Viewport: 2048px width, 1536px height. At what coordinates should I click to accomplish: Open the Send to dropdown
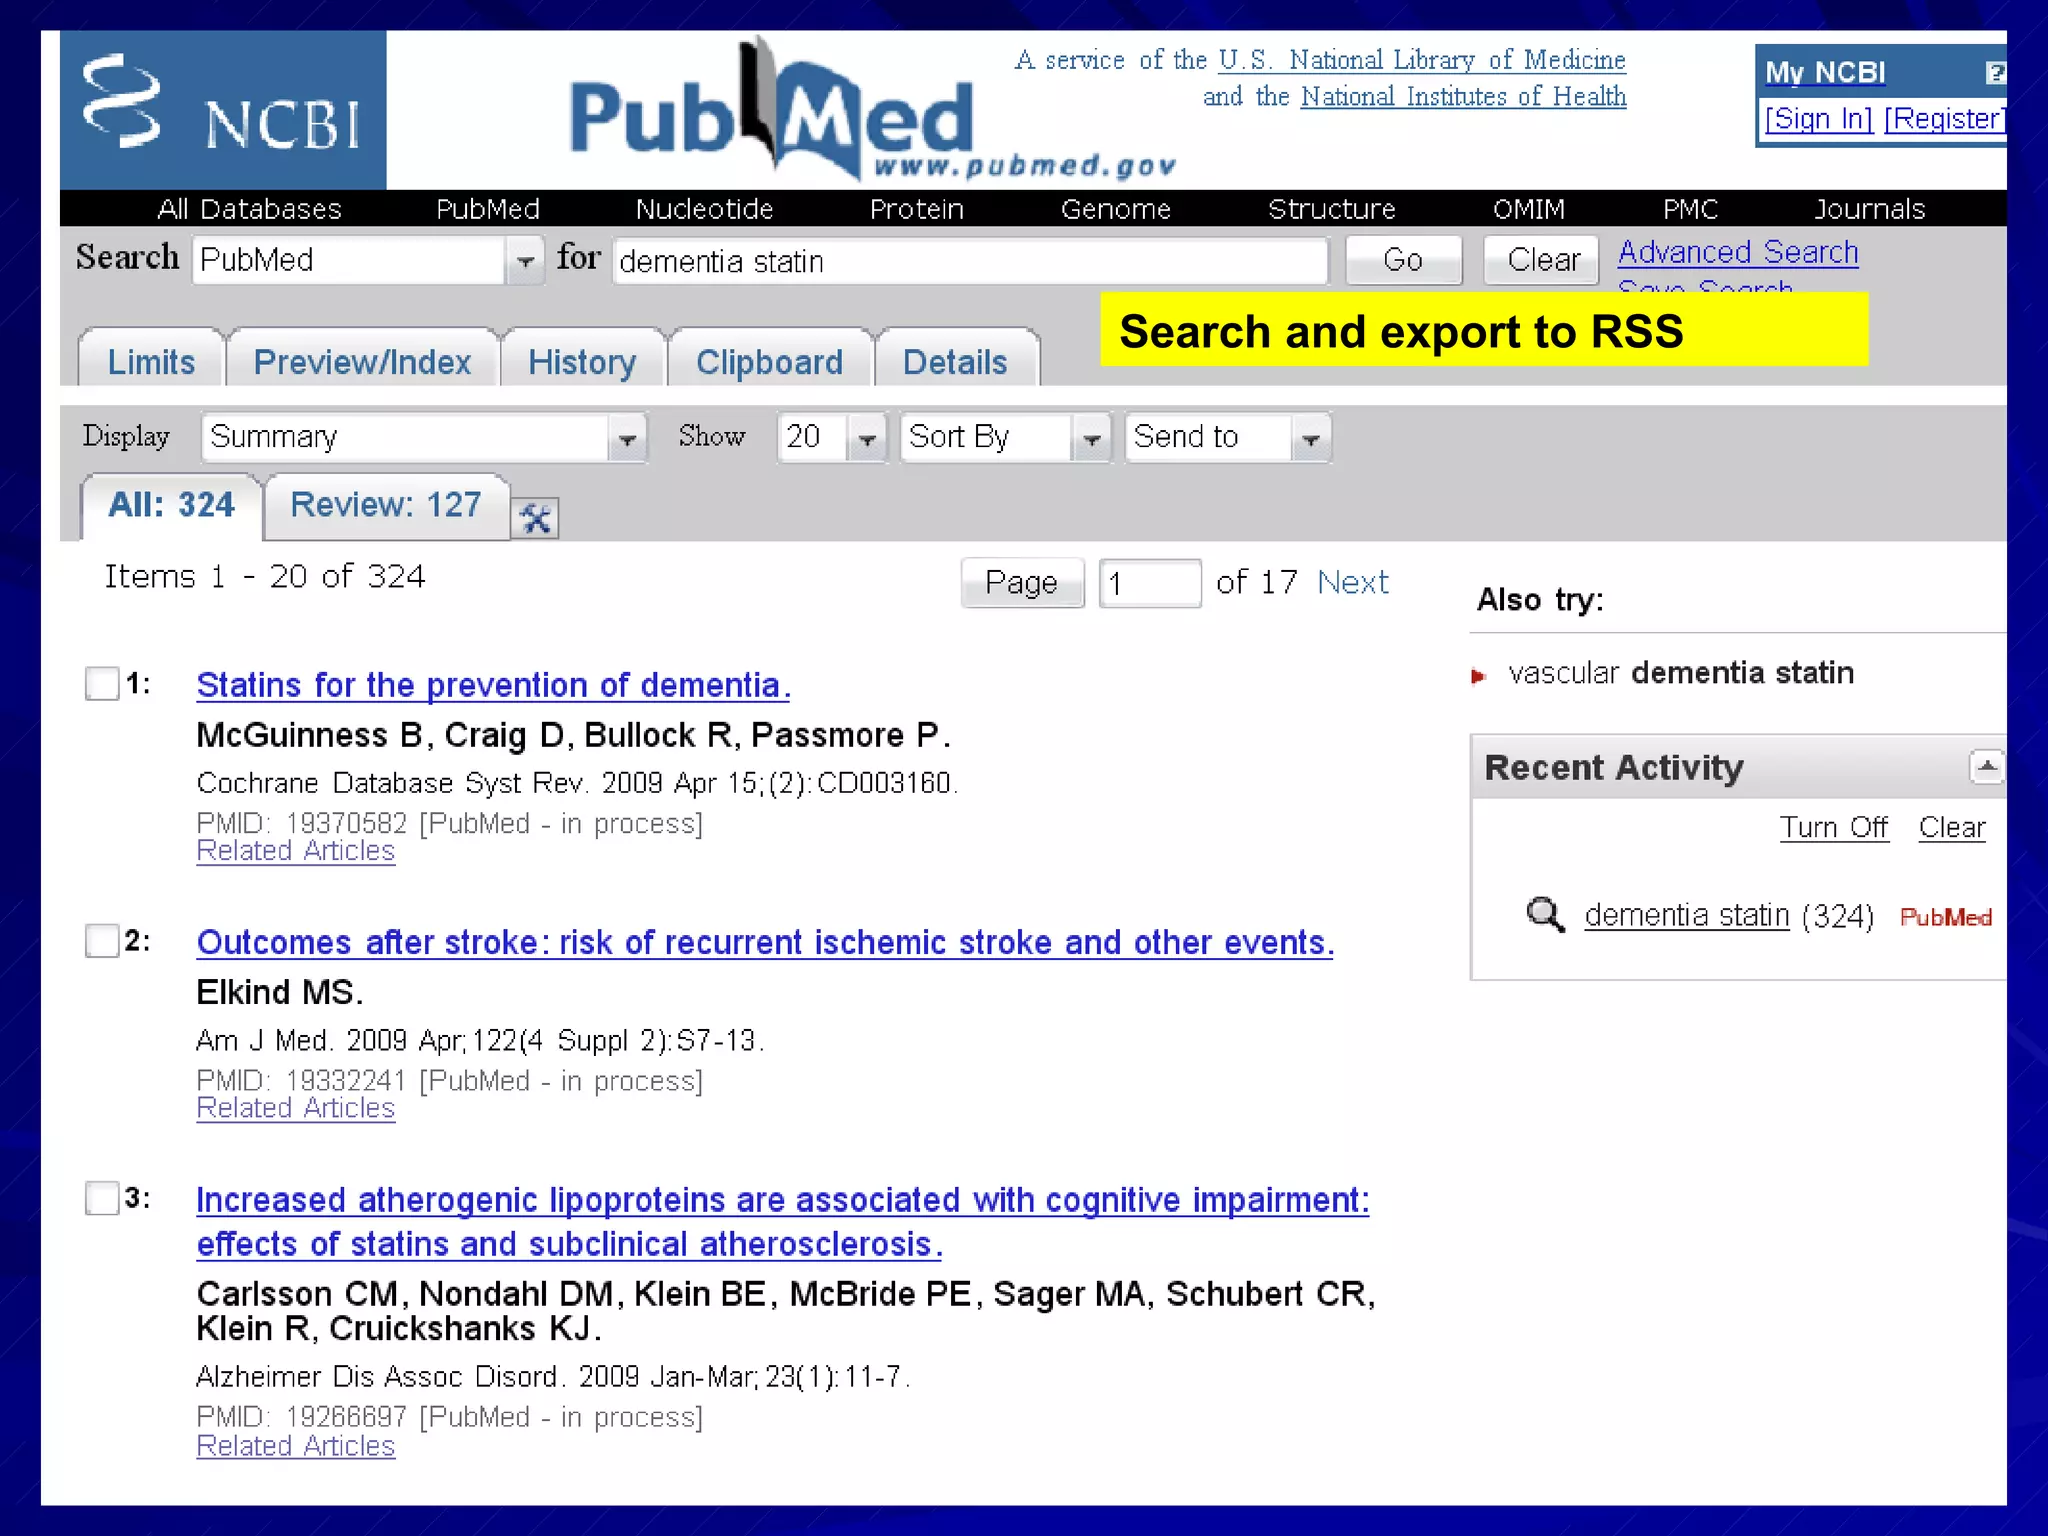1228,438
